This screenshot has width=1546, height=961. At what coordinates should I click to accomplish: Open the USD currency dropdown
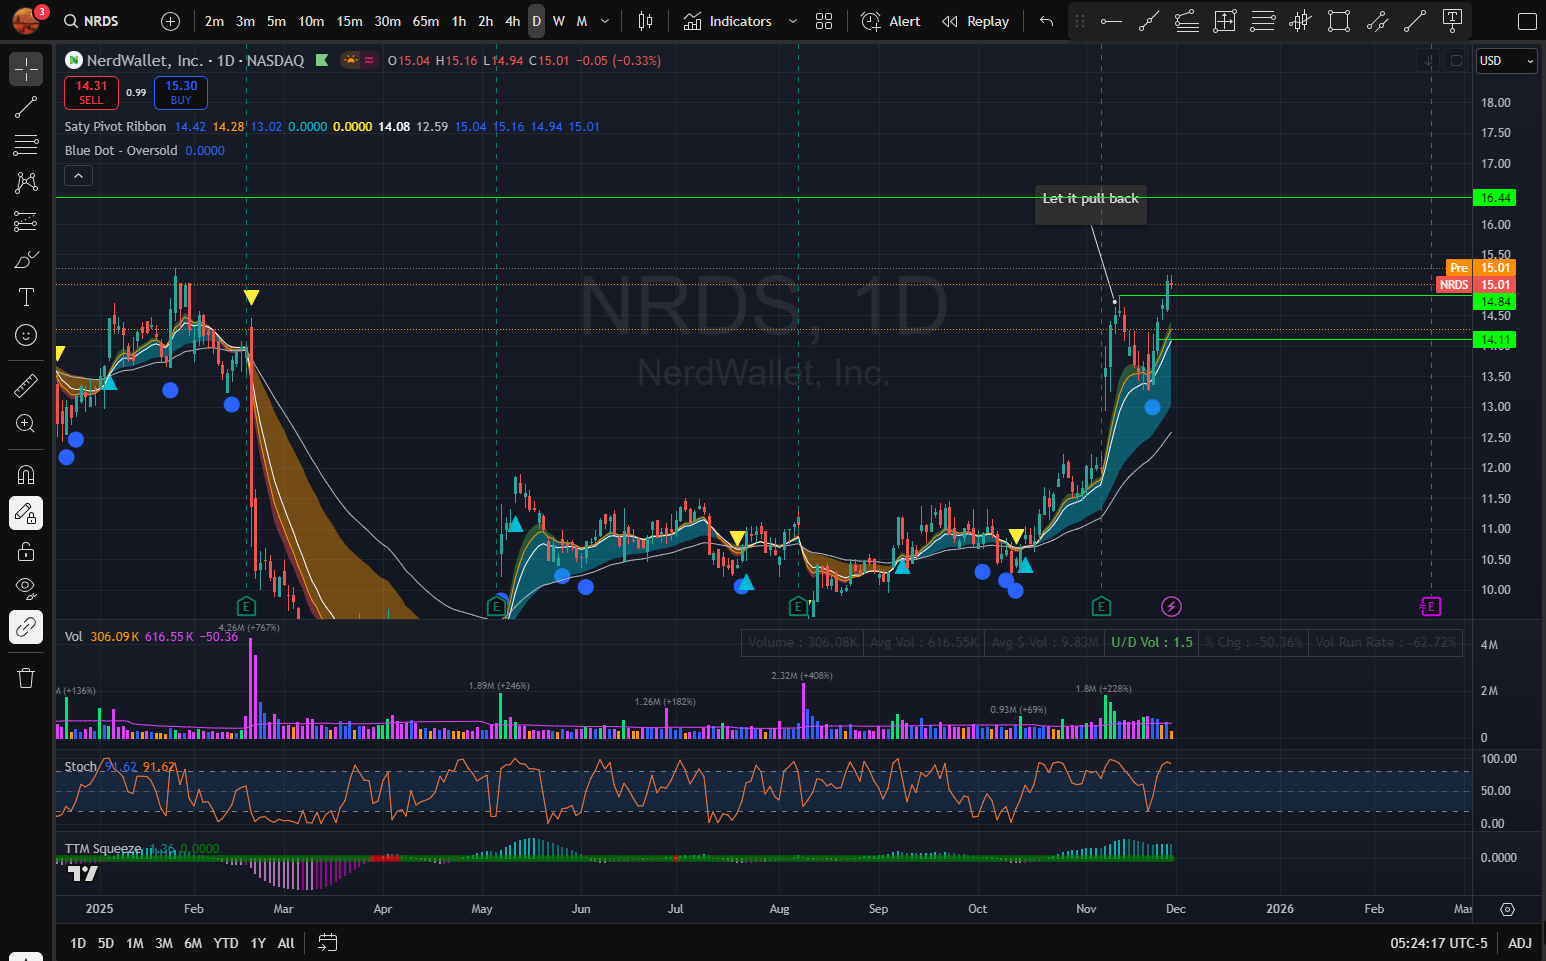click(x=1506, y=61)
